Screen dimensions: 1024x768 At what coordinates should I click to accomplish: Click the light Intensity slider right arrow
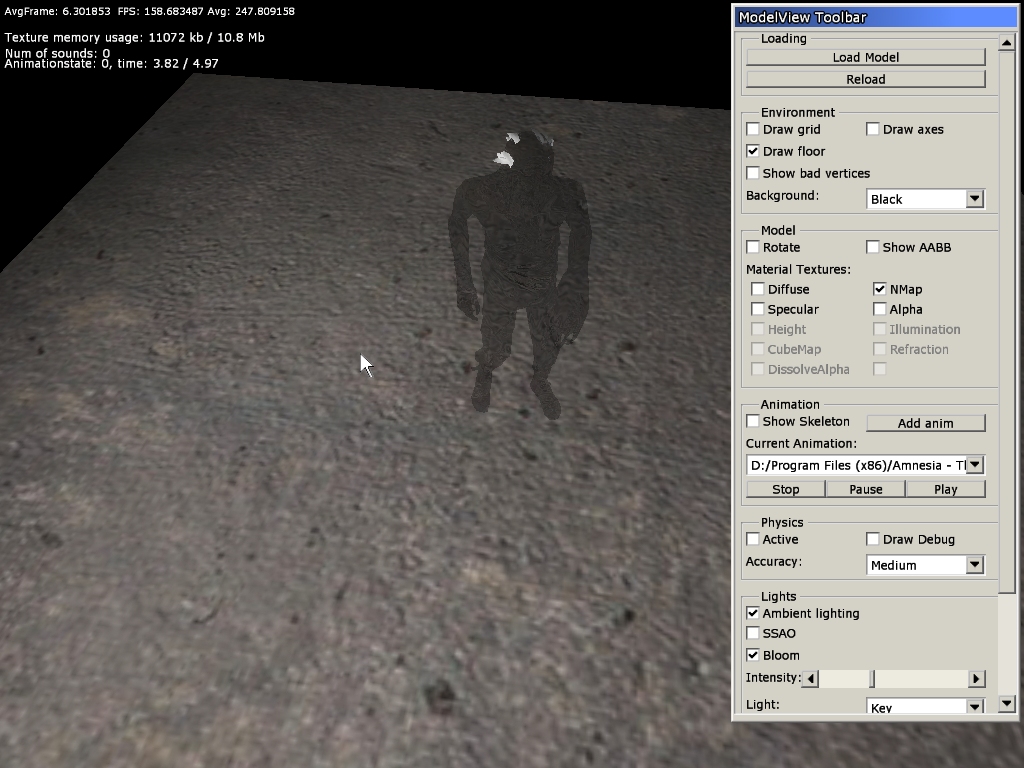point(976,679)
